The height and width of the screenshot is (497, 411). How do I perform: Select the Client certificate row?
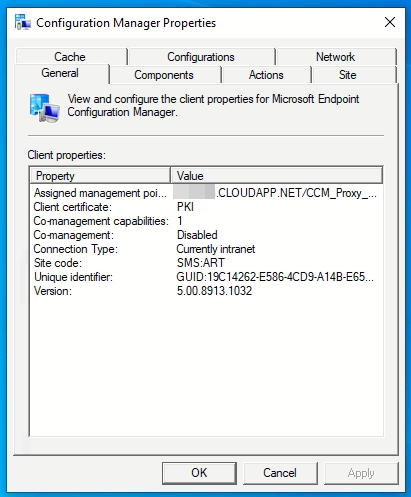(206, 207)
